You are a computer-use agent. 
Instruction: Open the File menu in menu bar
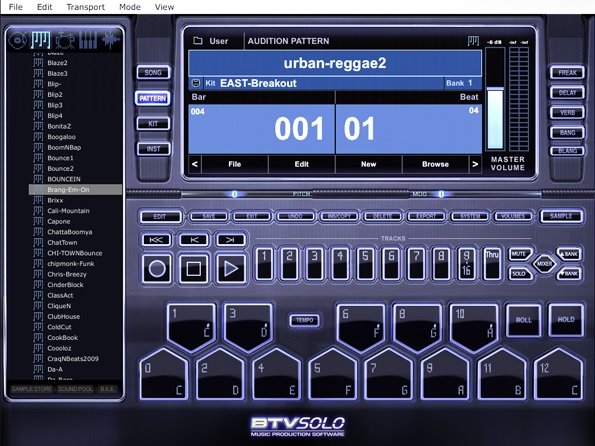(x=16, y=7)
